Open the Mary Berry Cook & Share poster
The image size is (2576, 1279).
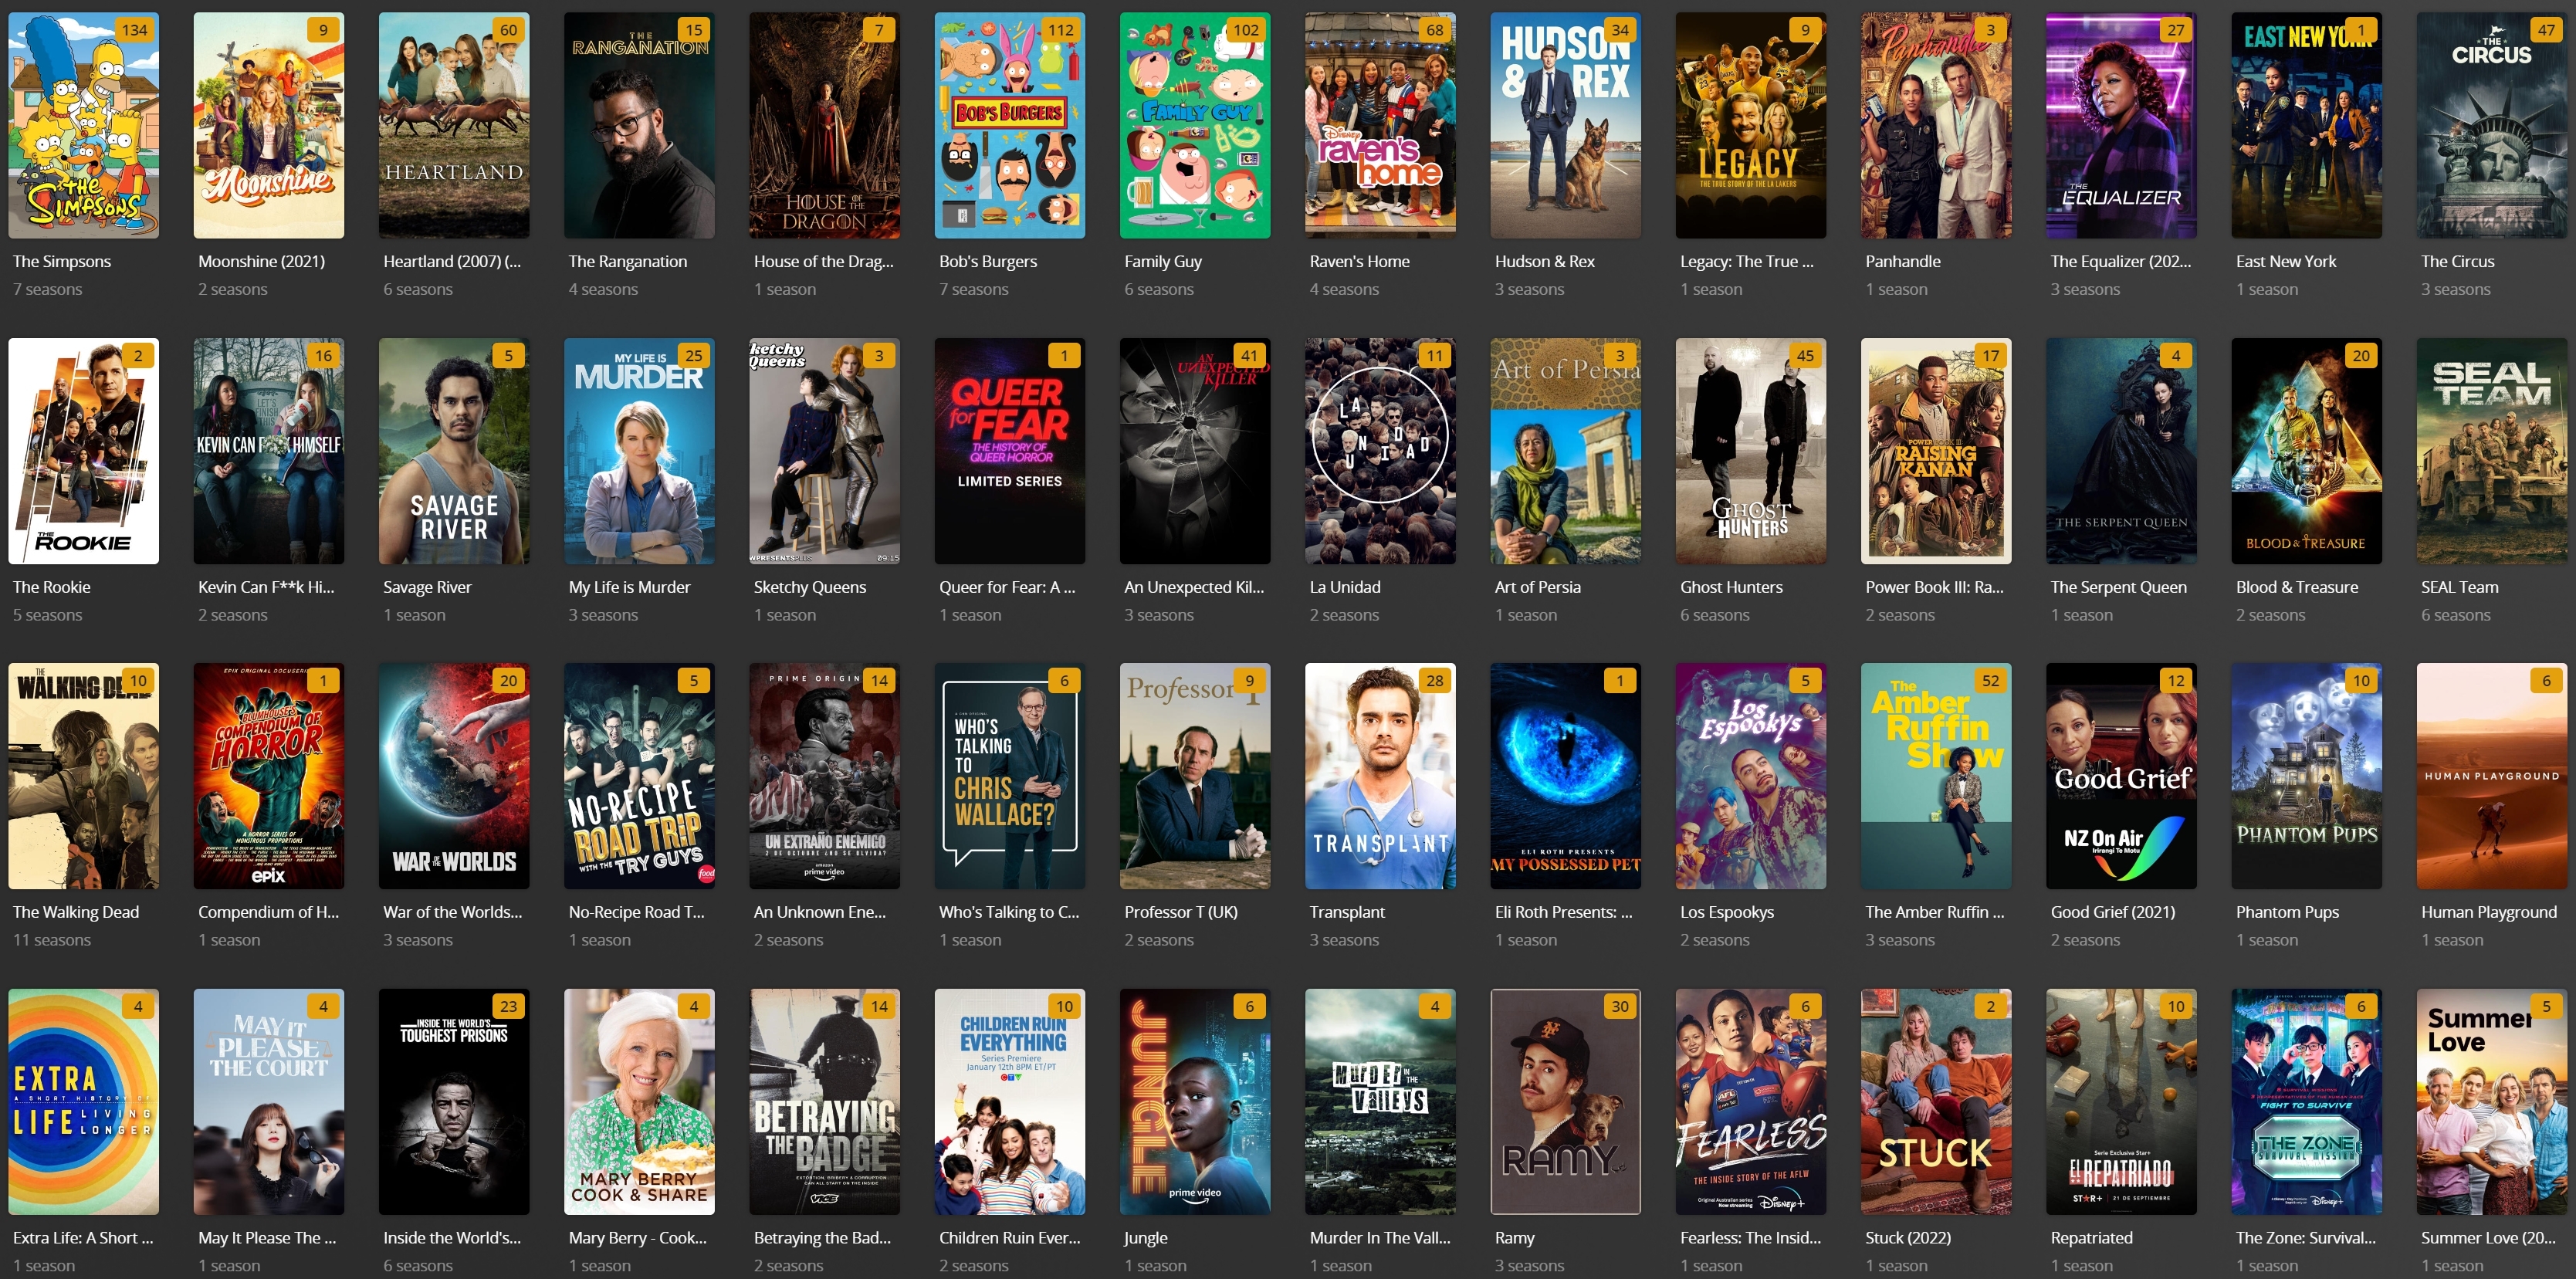tap(639, 1101)
